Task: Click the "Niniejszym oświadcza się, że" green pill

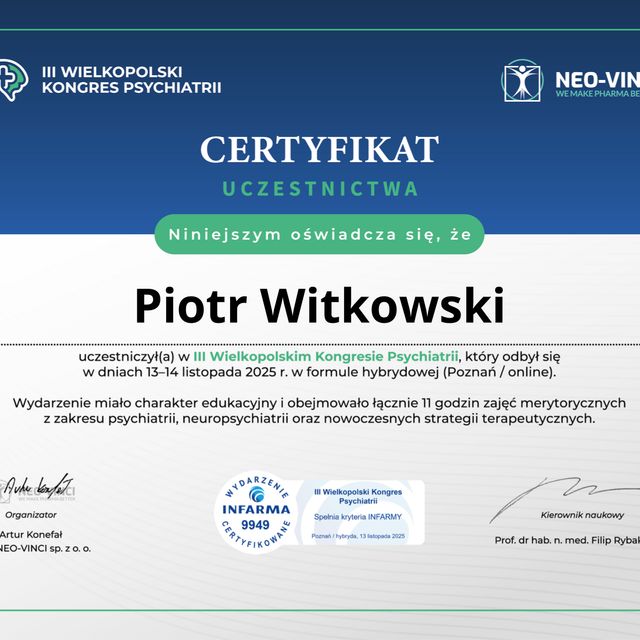Action: point(320,234)
